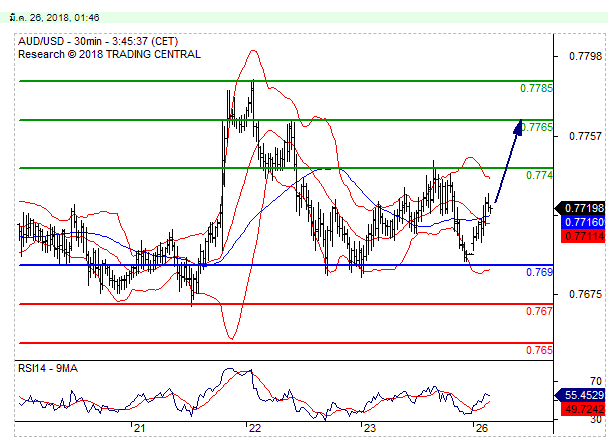
Task: Select the 0.765 support level label
Action: coord(539,350)
